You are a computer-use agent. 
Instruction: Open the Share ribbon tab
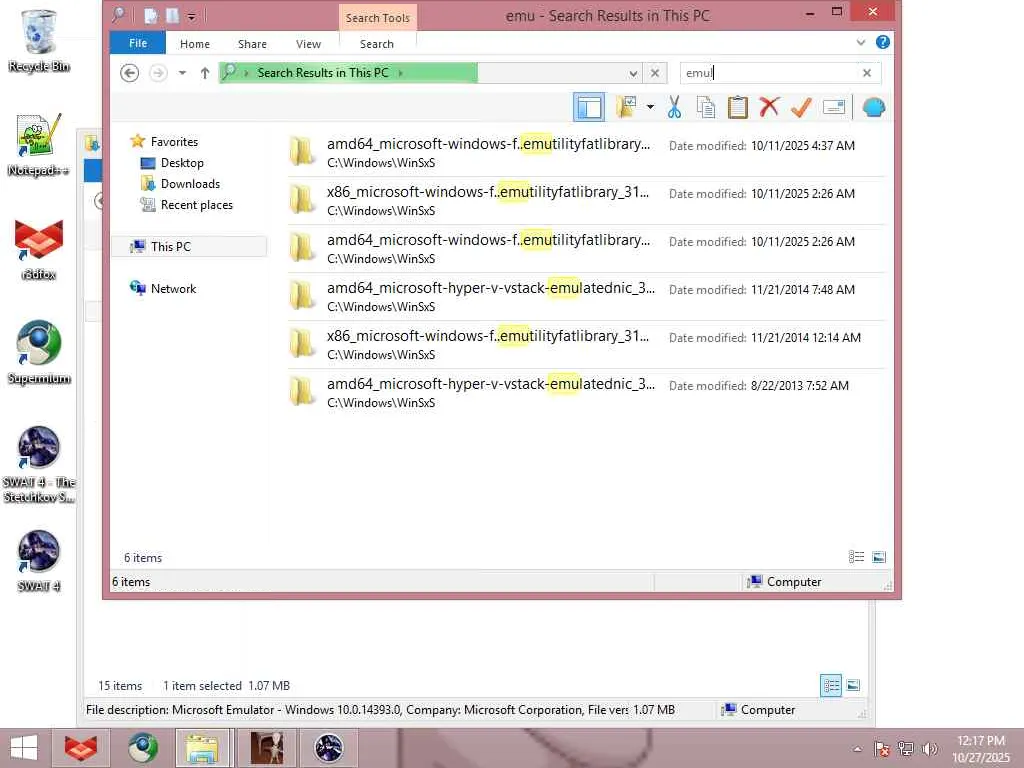click(x=252, y=44)
